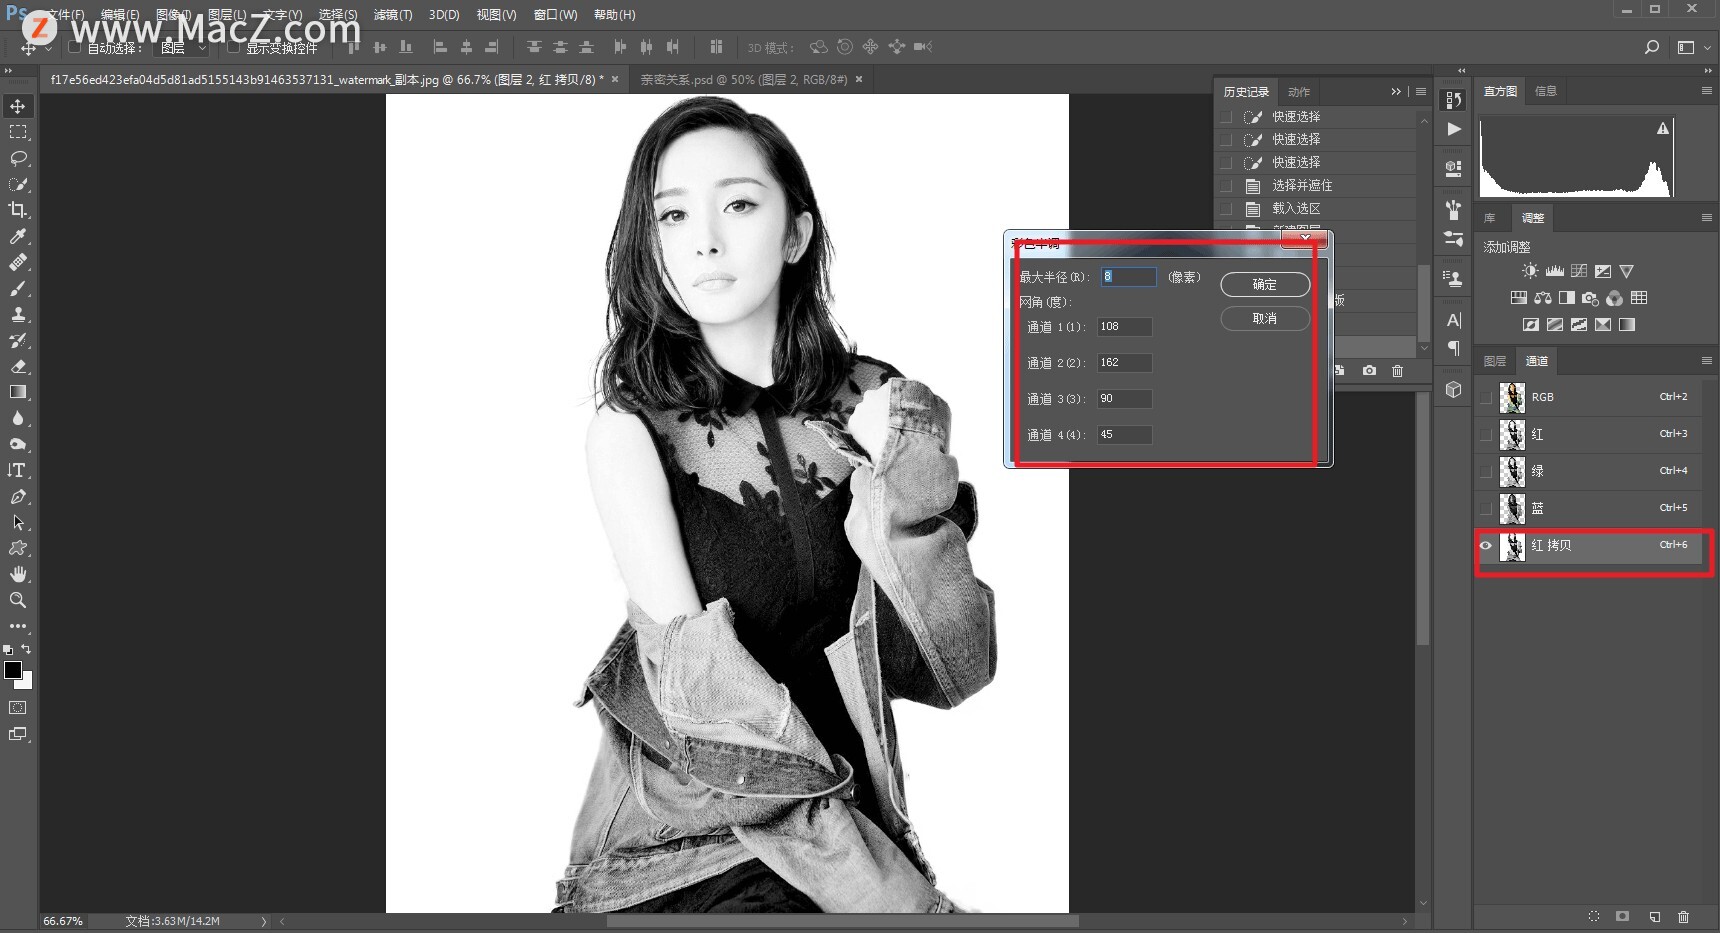Select the Lasso tool
The image size is (1720, 933).
click(18, 158)
